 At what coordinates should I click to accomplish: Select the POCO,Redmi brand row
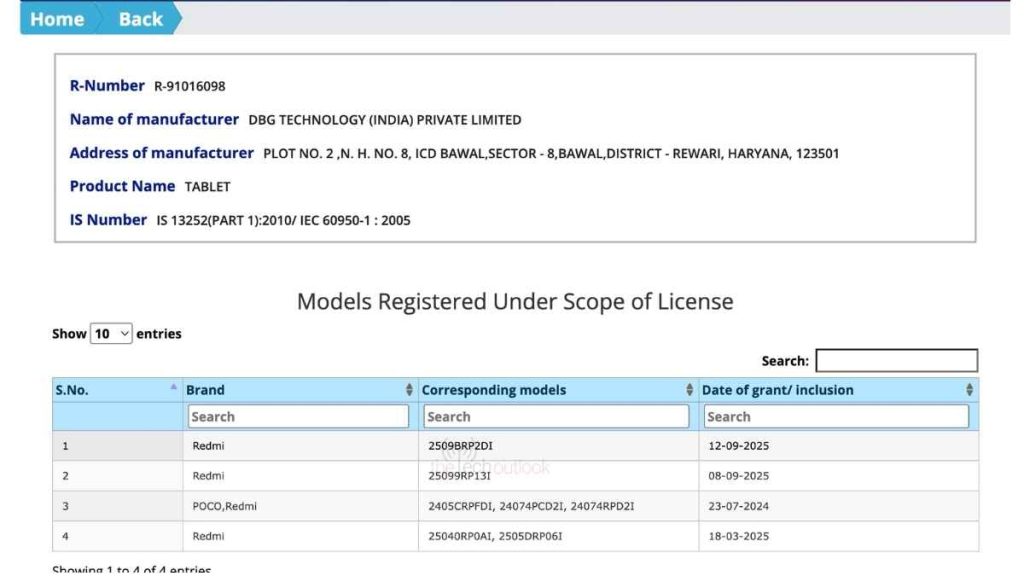coord(225,506)
